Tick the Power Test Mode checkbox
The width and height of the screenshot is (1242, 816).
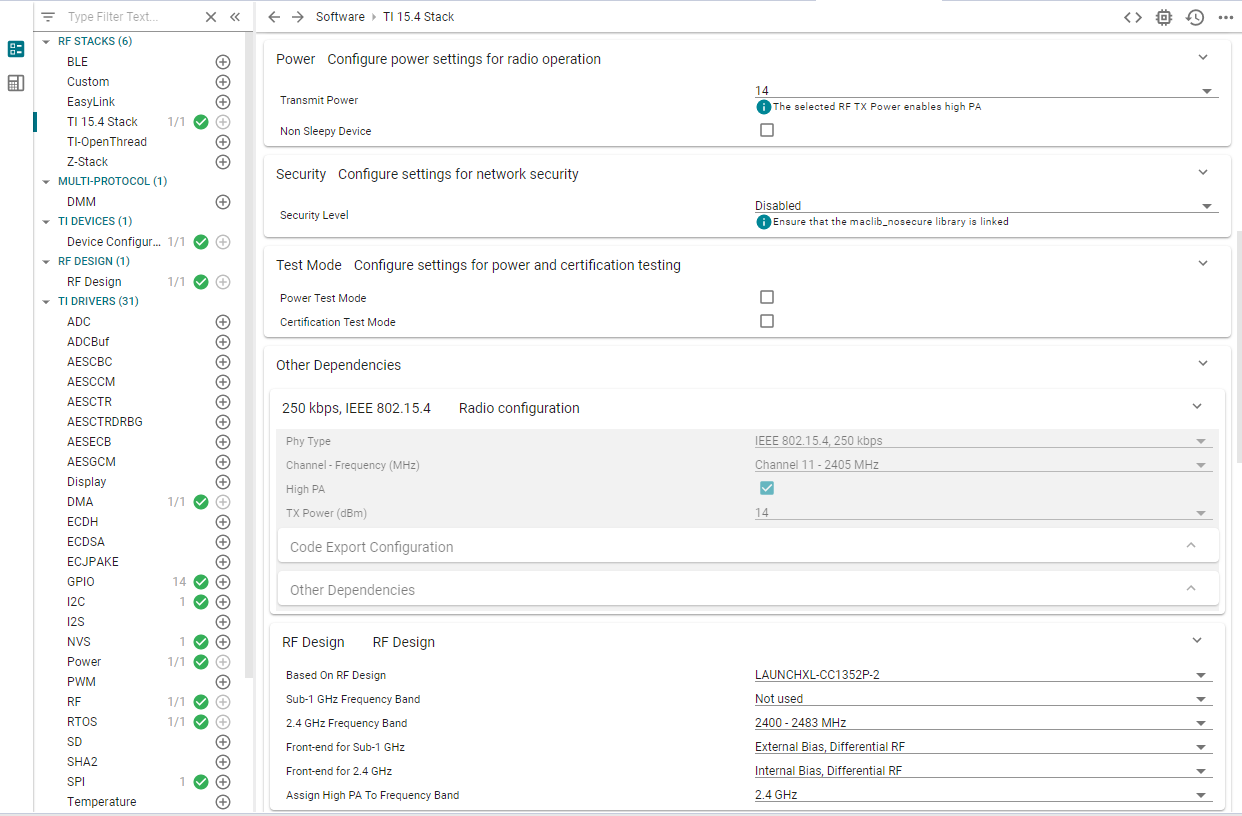767,297
